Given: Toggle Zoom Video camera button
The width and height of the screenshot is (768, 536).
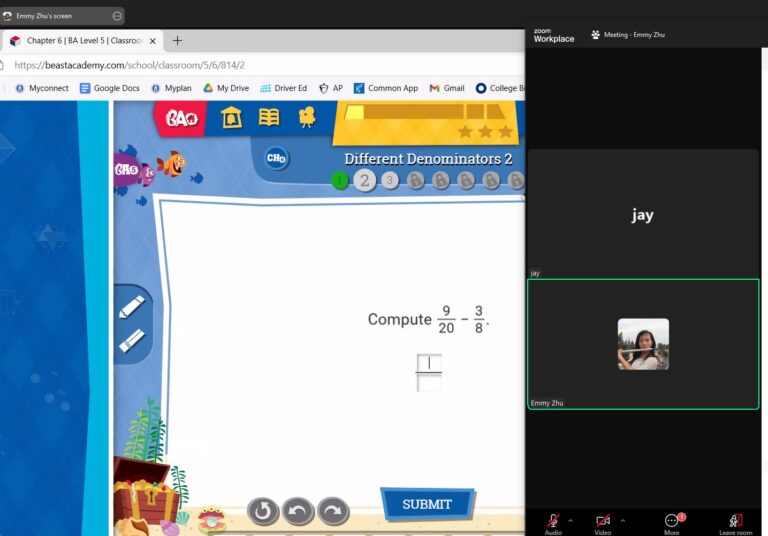Looking at the screenshot, I should (602, 523).
